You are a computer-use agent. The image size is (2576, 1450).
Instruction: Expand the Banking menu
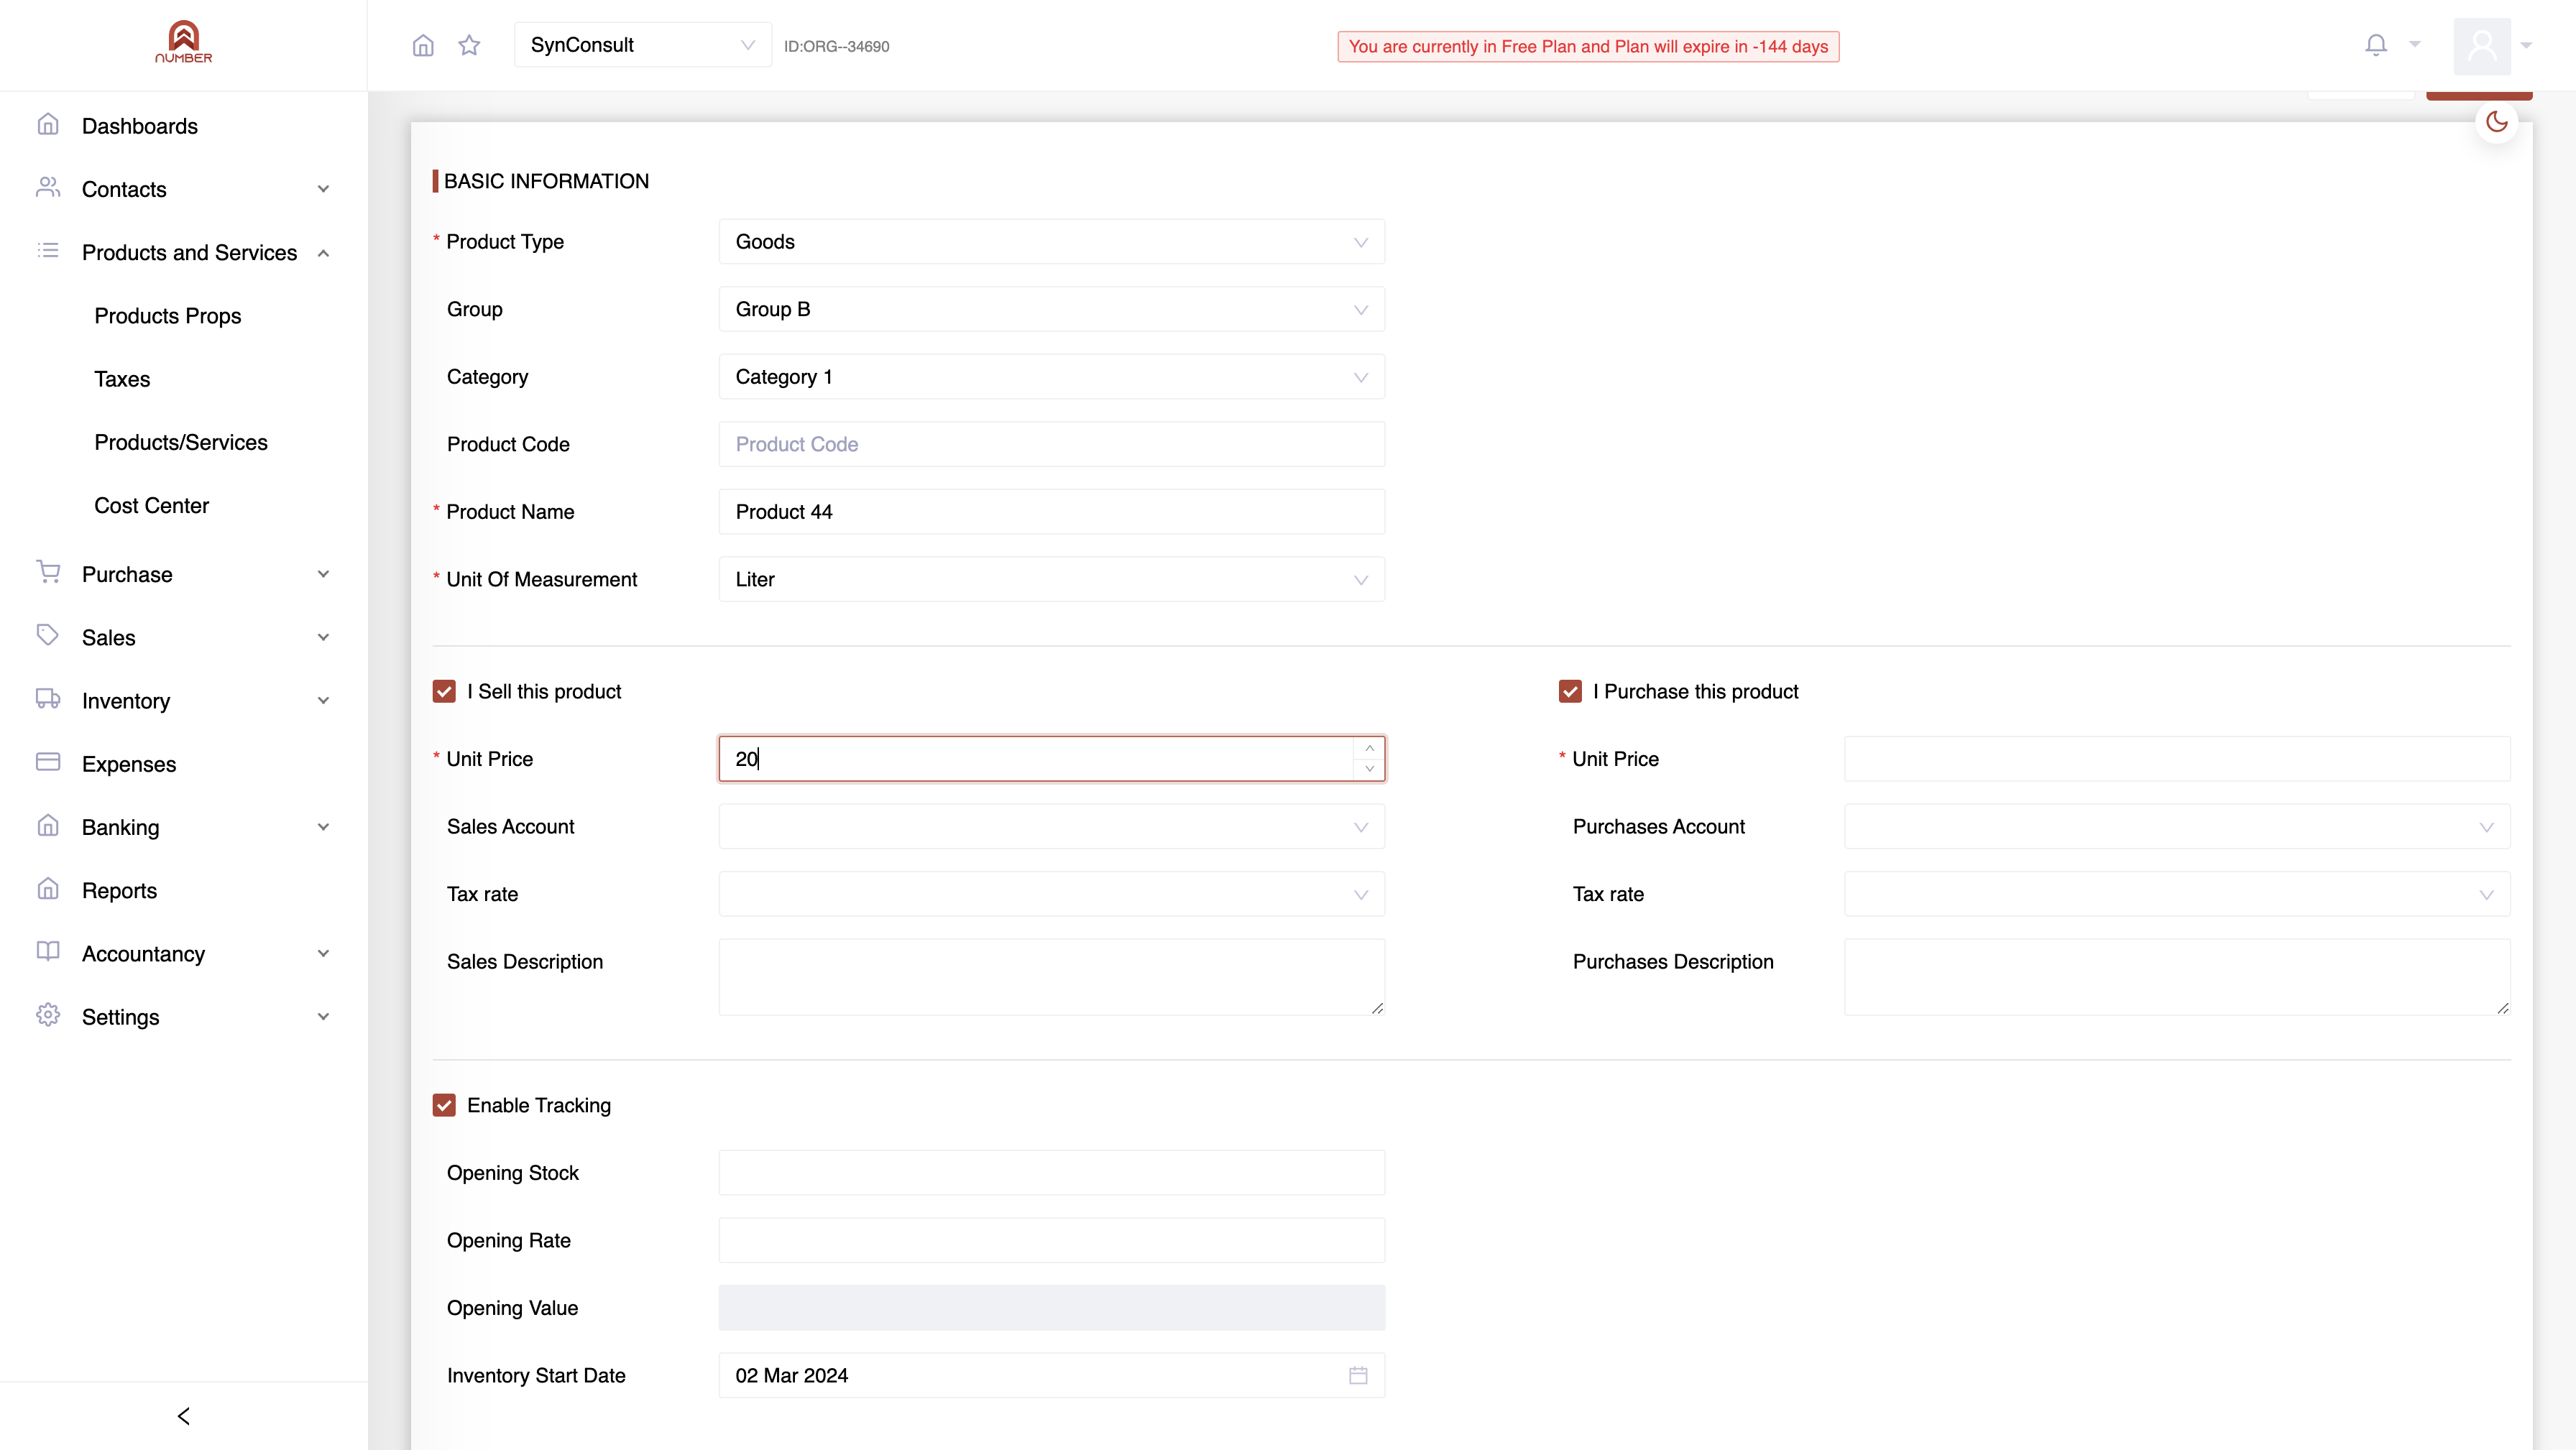[x=184, y=827]
